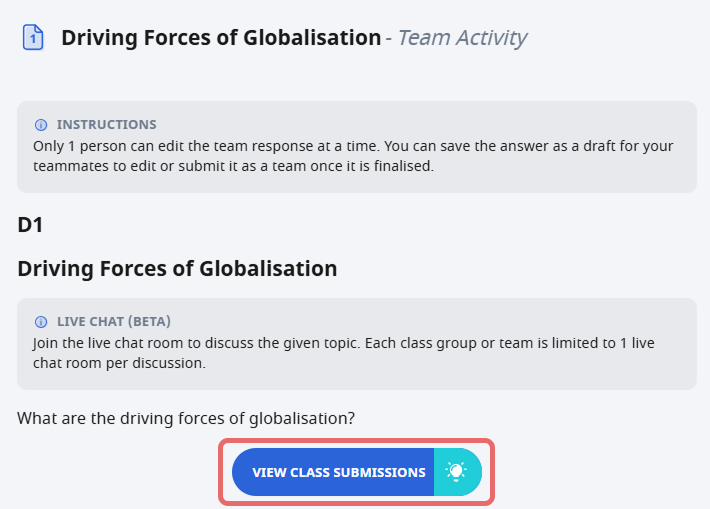
Task: Click the dash between the title and Team Activity
Action: (x=389, y=39)
